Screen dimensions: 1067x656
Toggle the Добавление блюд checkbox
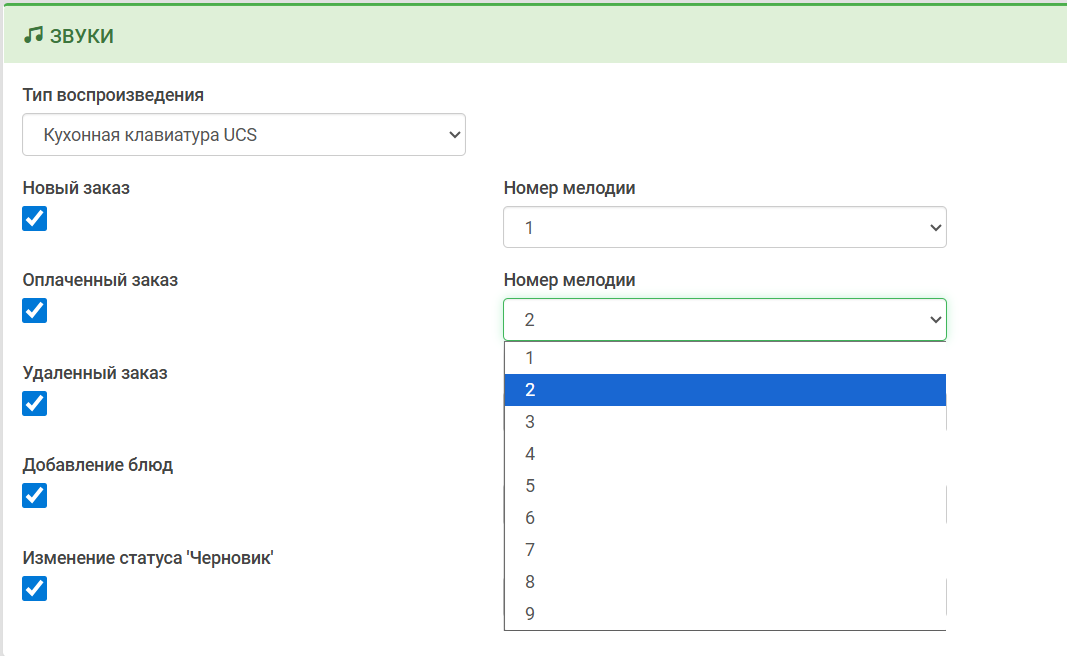click(35, 495)
